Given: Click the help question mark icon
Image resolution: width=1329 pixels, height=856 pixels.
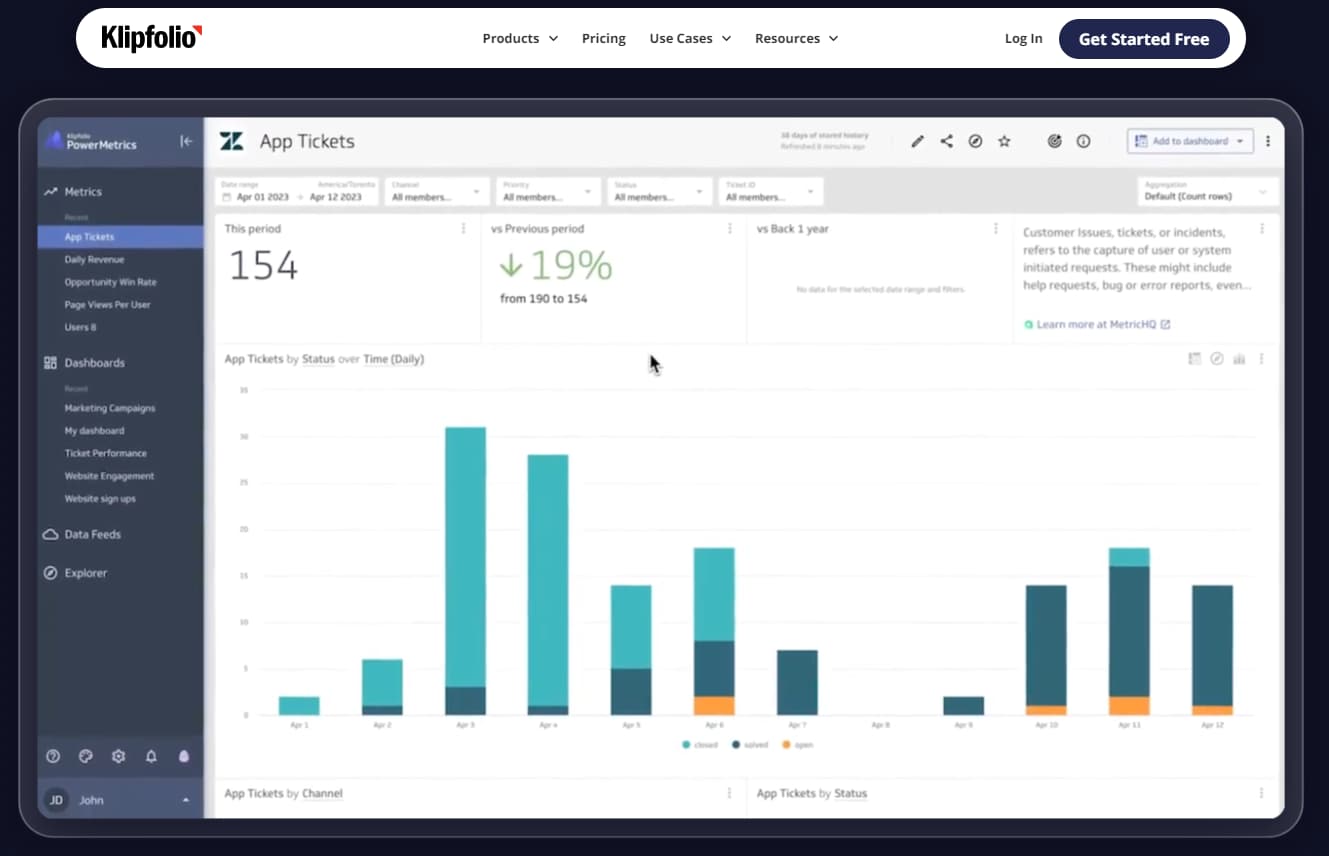Looking at the screenshot, I should (54, 757).
